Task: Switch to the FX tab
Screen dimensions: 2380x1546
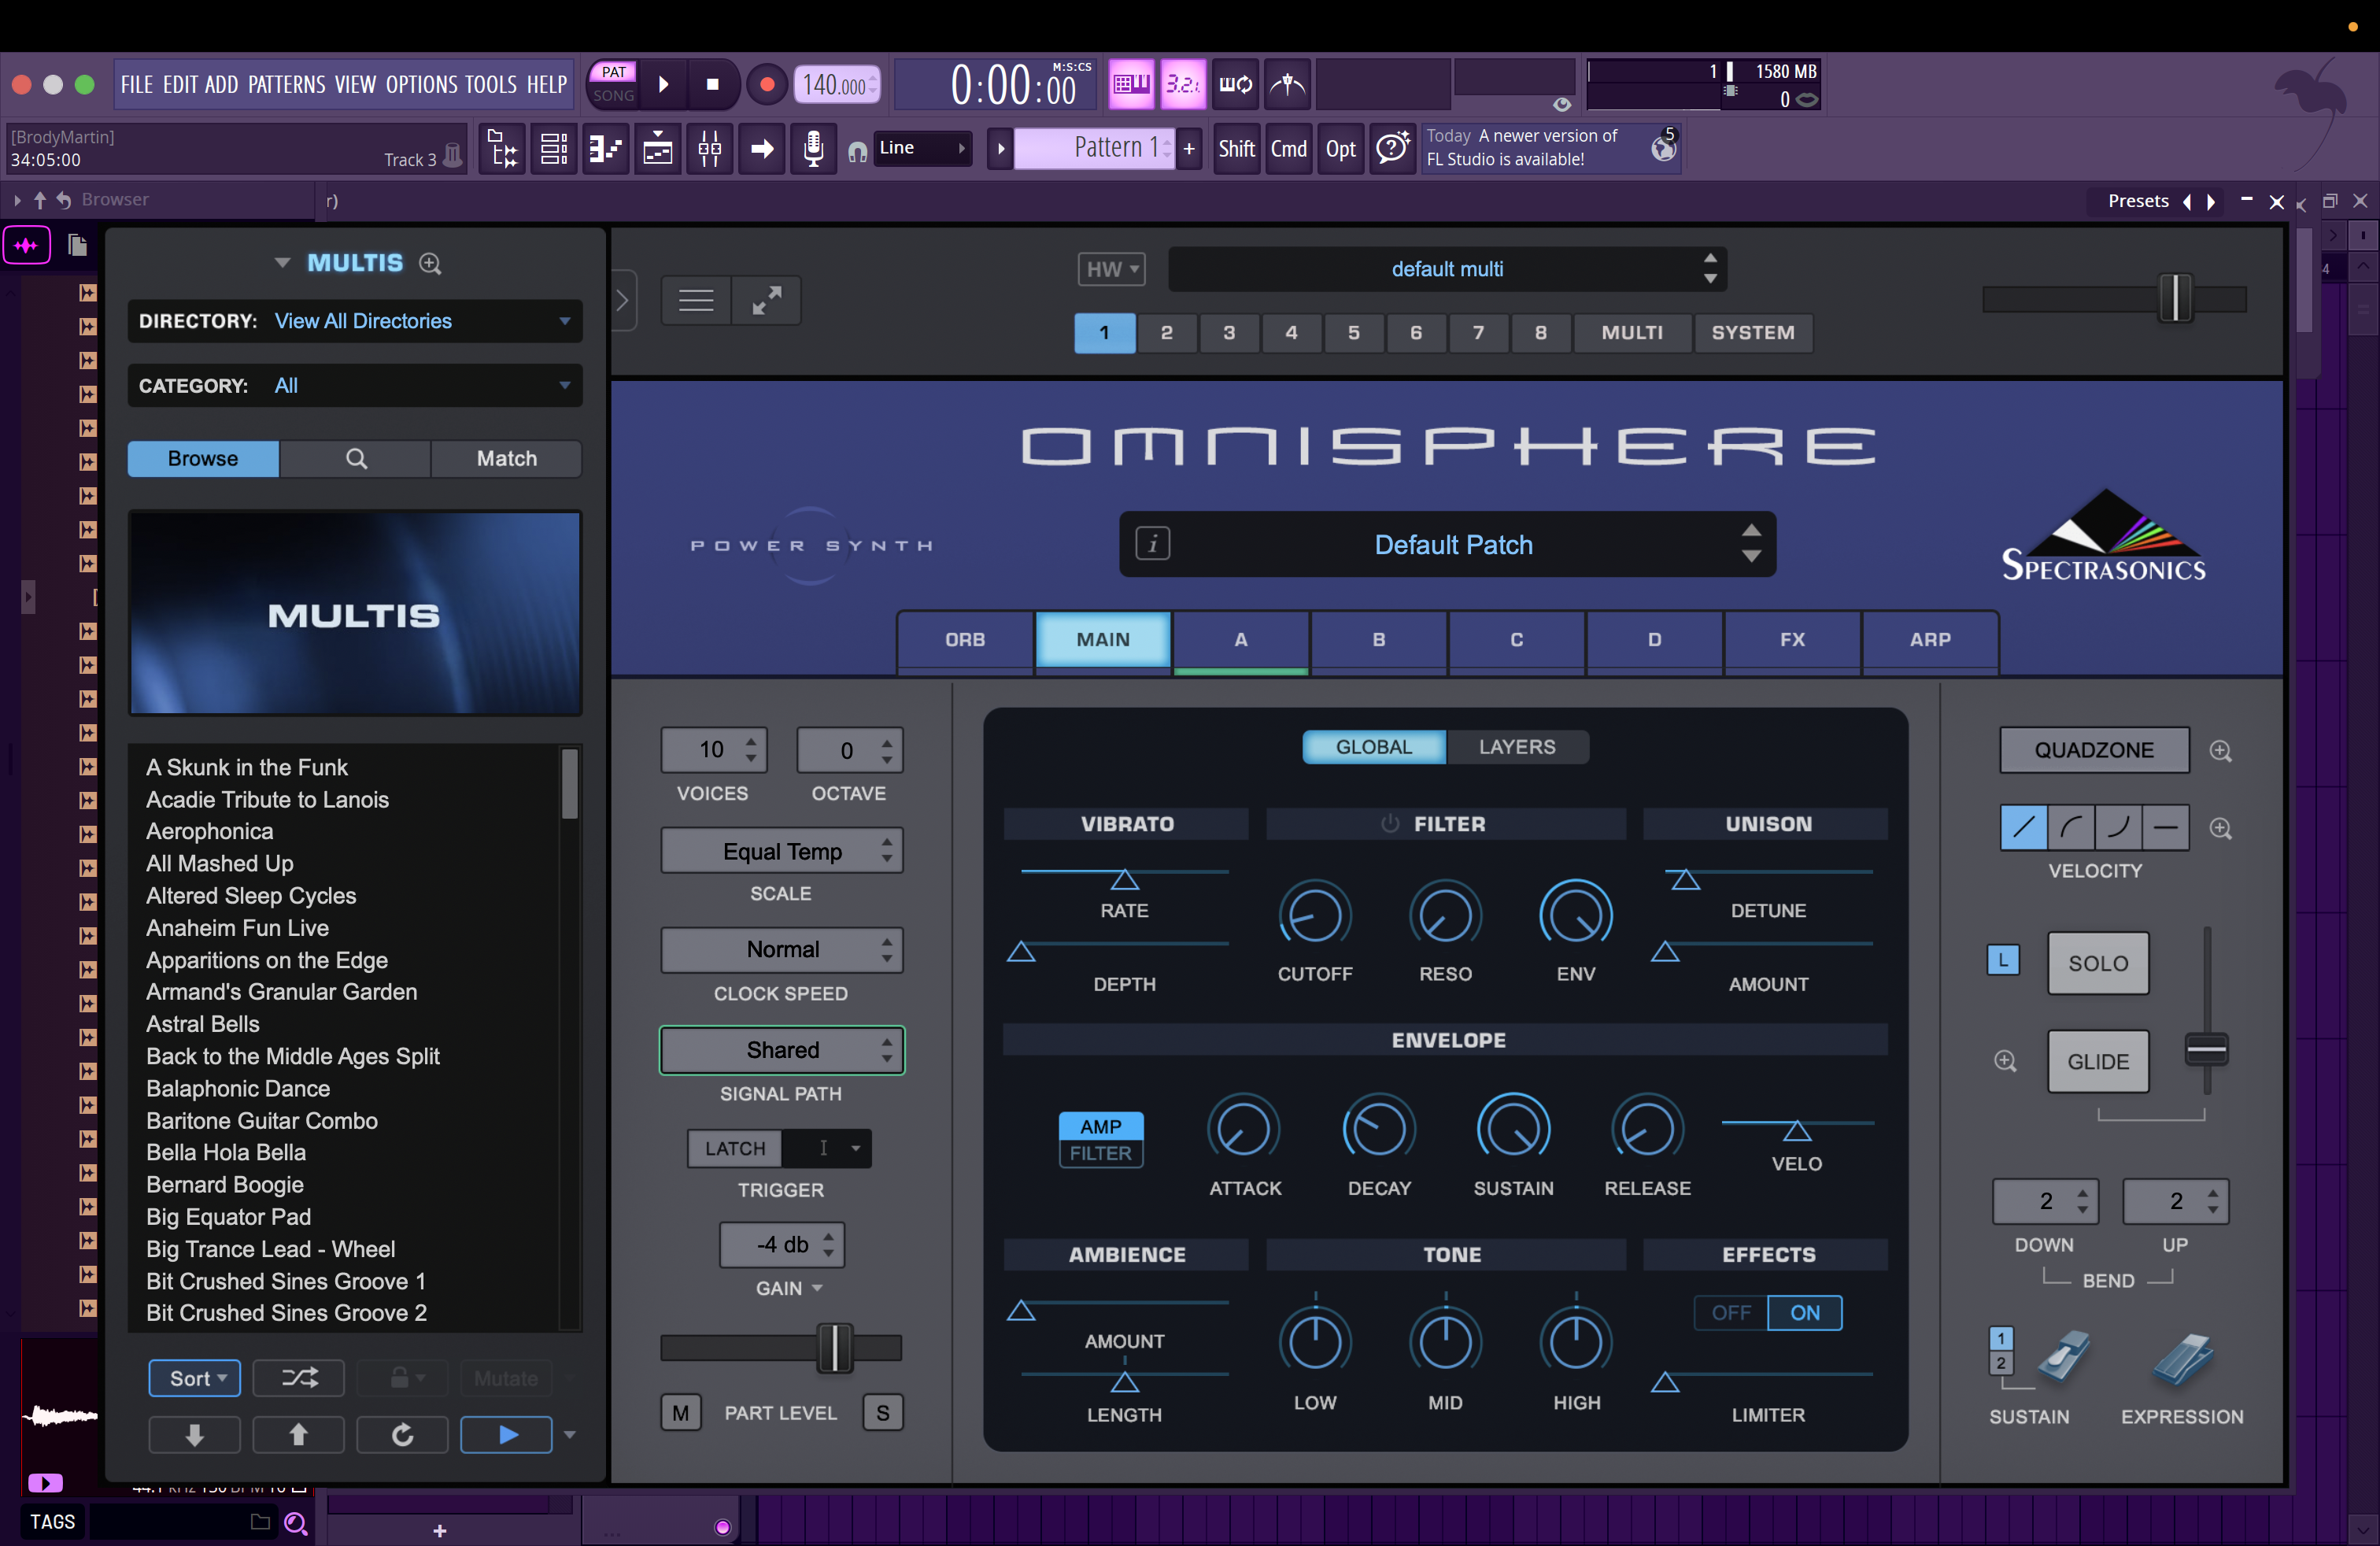Action: [x=1792, y=640]
